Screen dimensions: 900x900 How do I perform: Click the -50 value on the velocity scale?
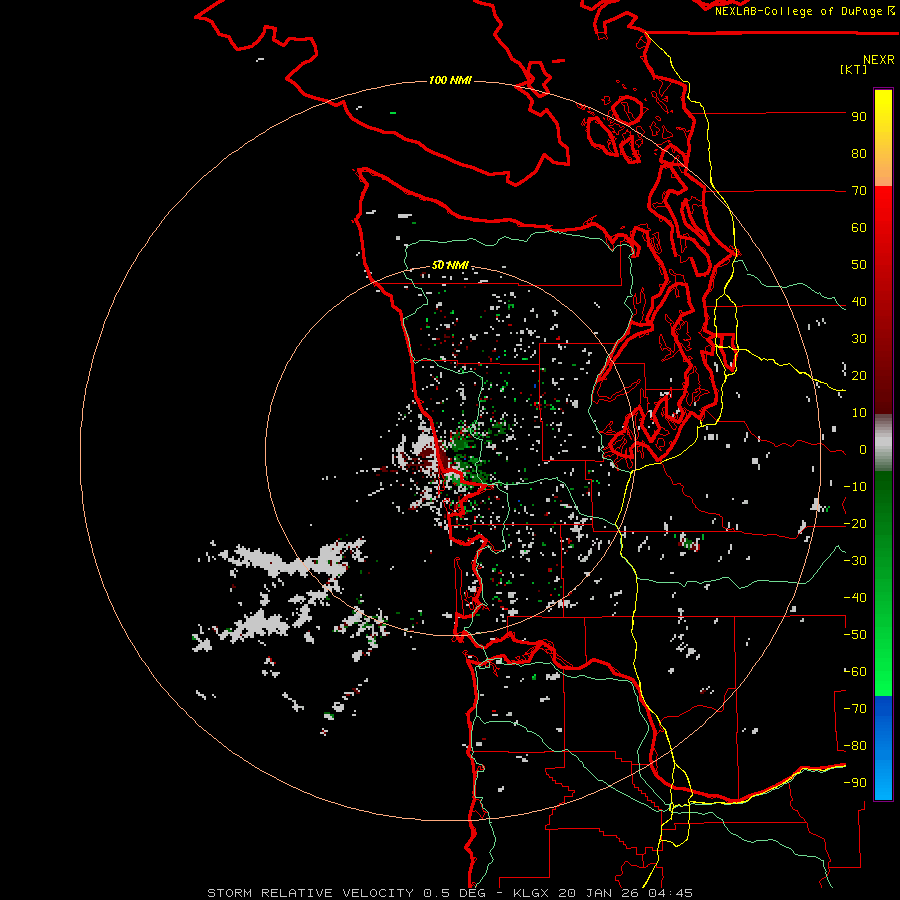coord(855,635)
